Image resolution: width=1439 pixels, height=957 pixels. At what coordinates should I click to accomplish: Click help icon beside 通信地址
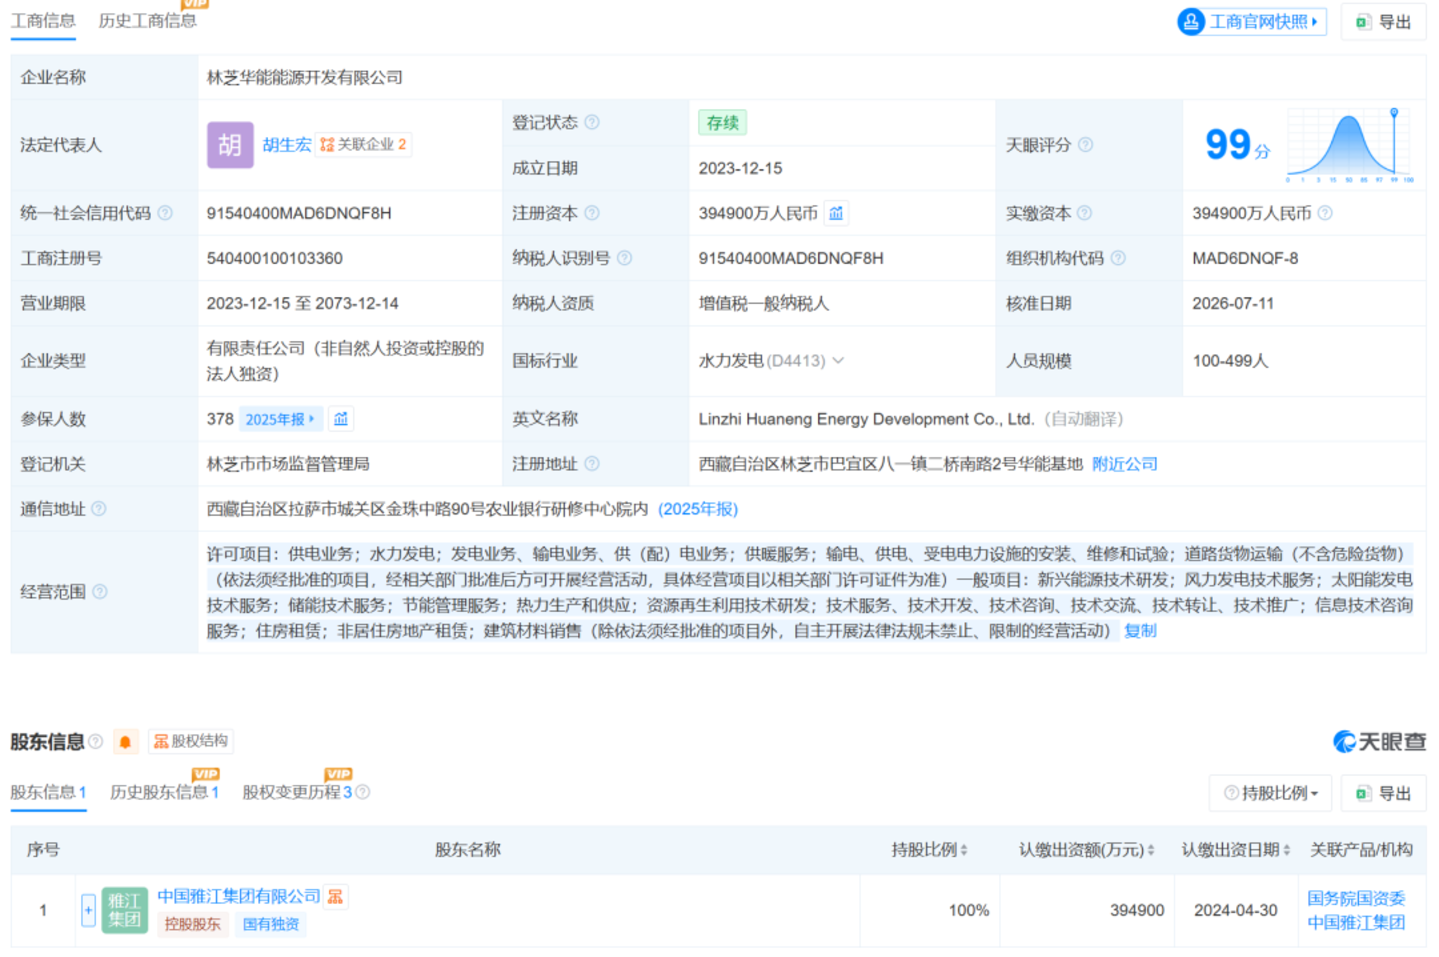(x=99, y=509)
